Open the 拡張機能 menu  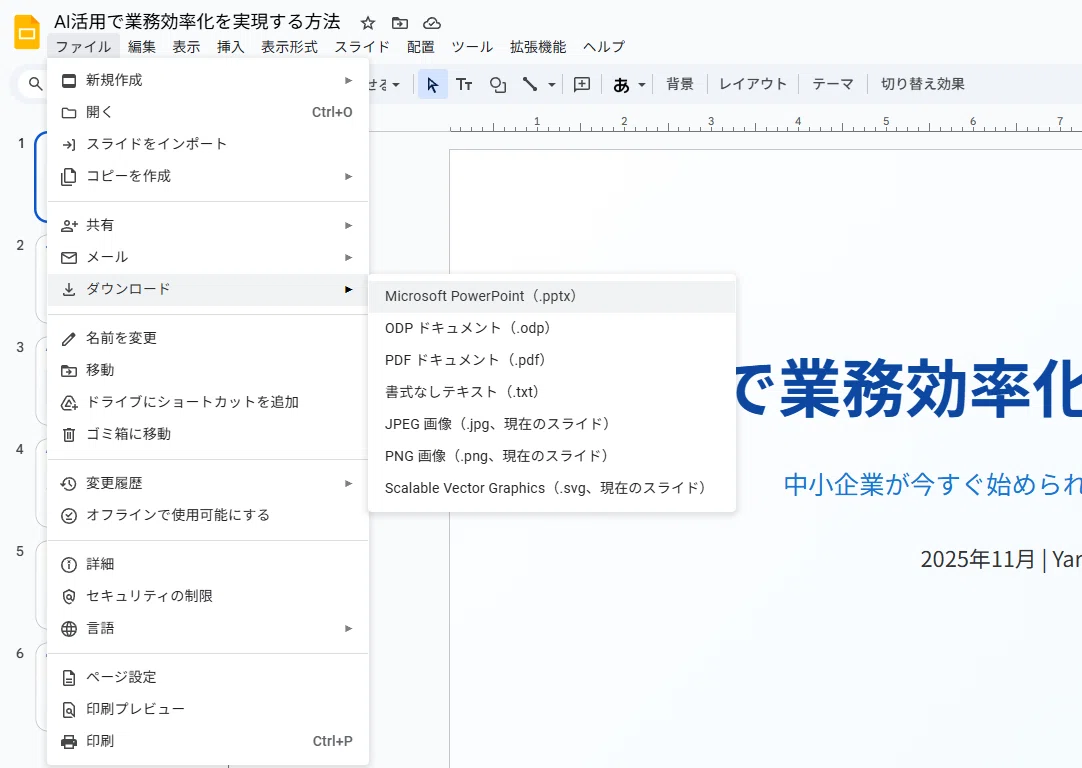coord(538,46)
